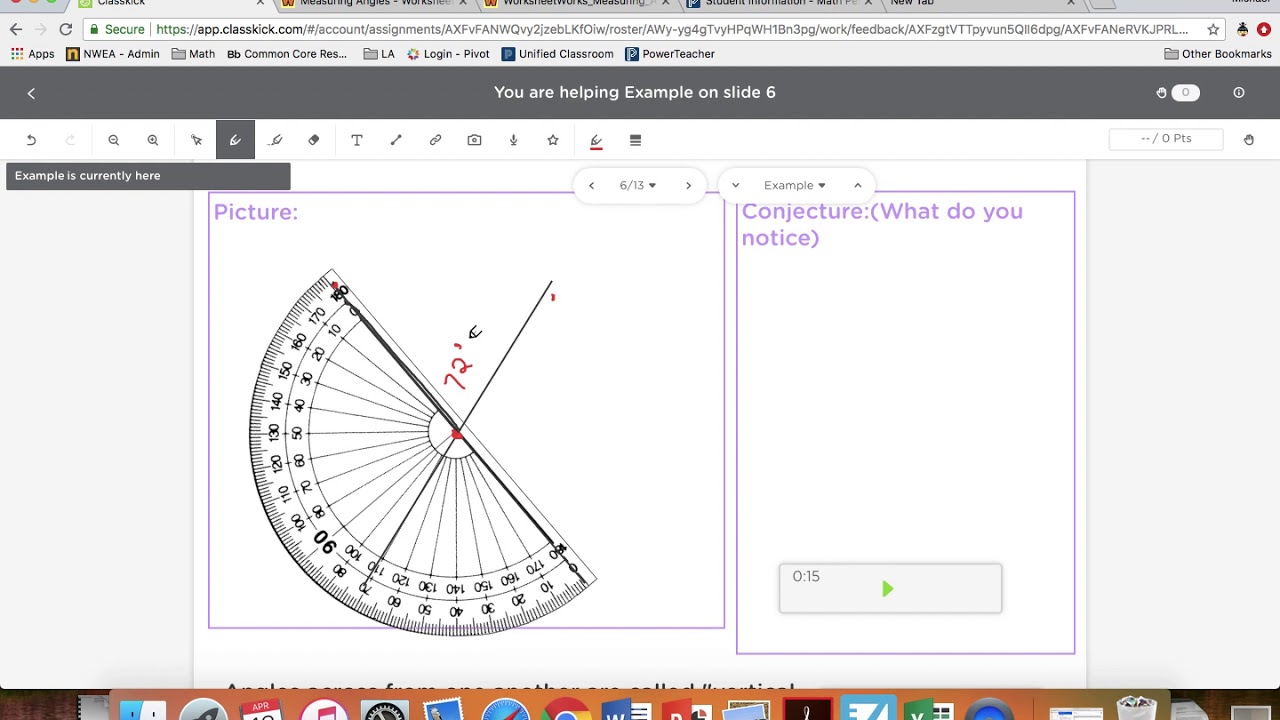Image resolution: width=1280 pixels, height=720 pixels.
Task: Open the PowerTeacher bookmark
Action: click(670, 54)
